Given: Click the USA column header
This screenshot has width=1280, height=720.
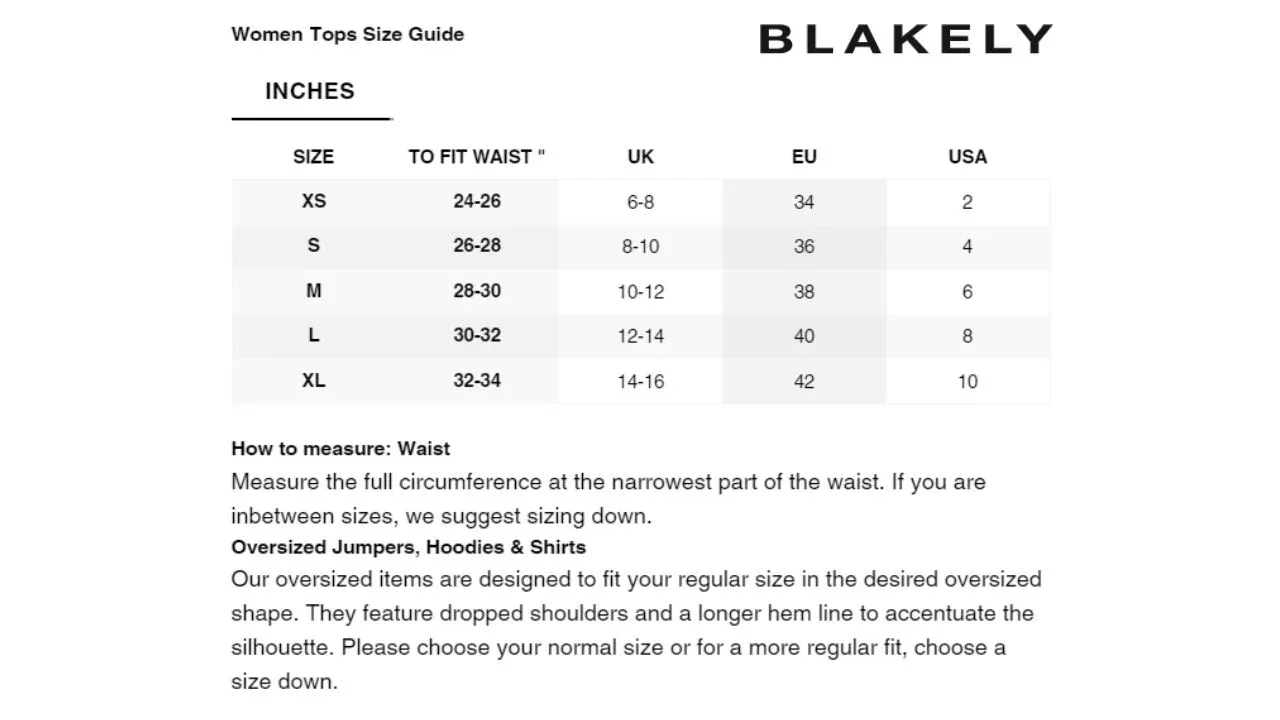Looking at the screenshot, I should (967, 157).
